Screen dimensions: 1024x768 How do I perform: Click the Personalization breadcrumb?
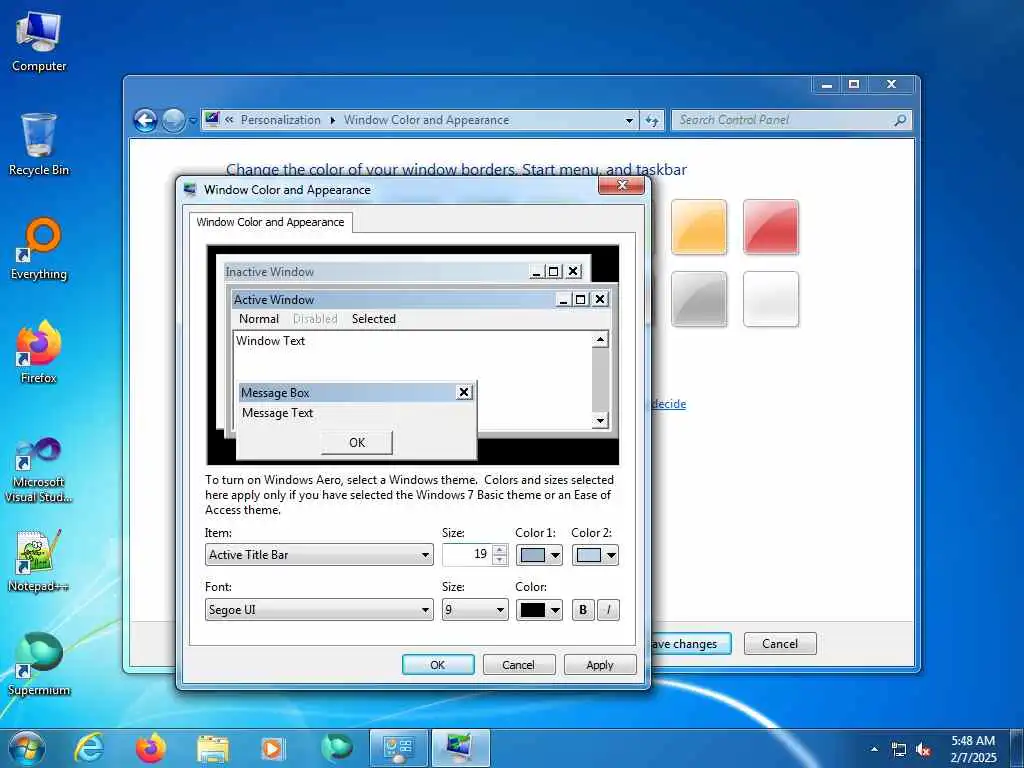(281, 120)
